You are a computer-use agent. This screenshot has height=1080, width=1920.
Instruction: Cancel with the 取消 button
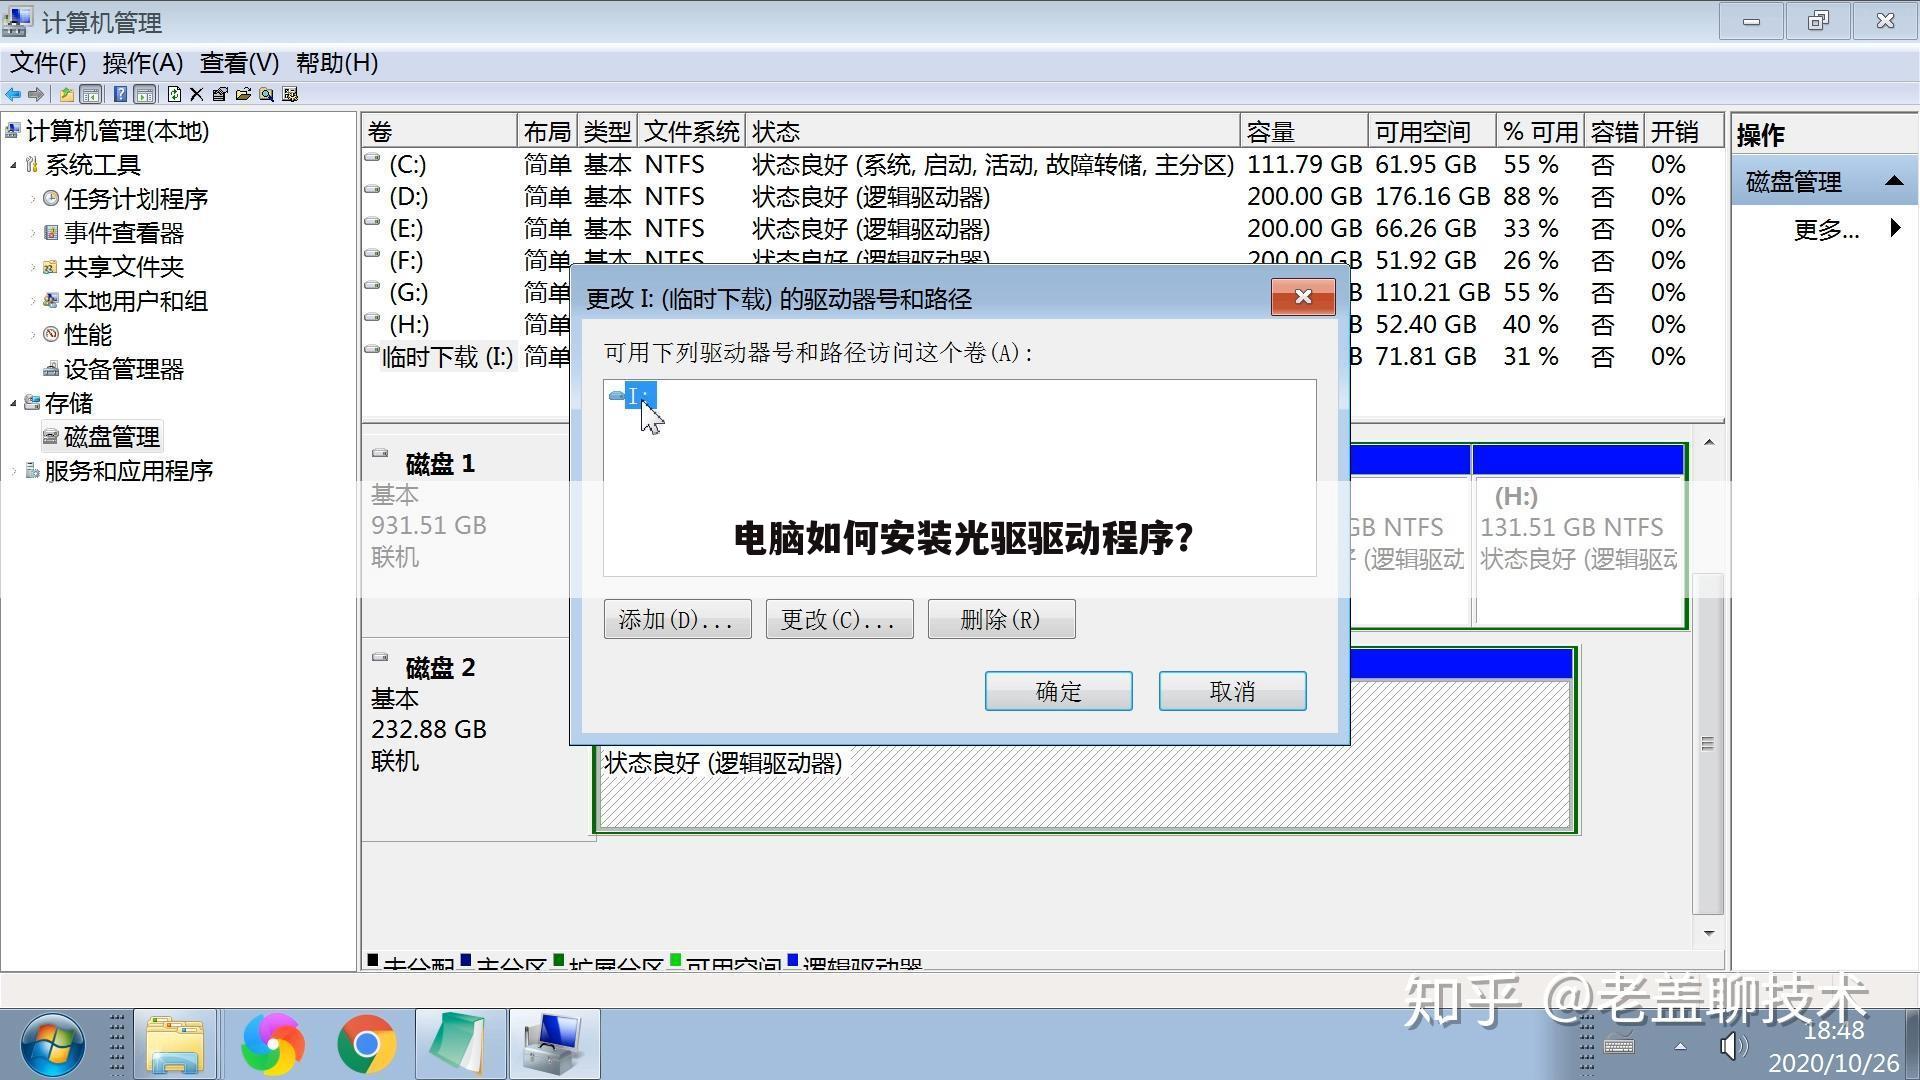tap(1232, 691)
